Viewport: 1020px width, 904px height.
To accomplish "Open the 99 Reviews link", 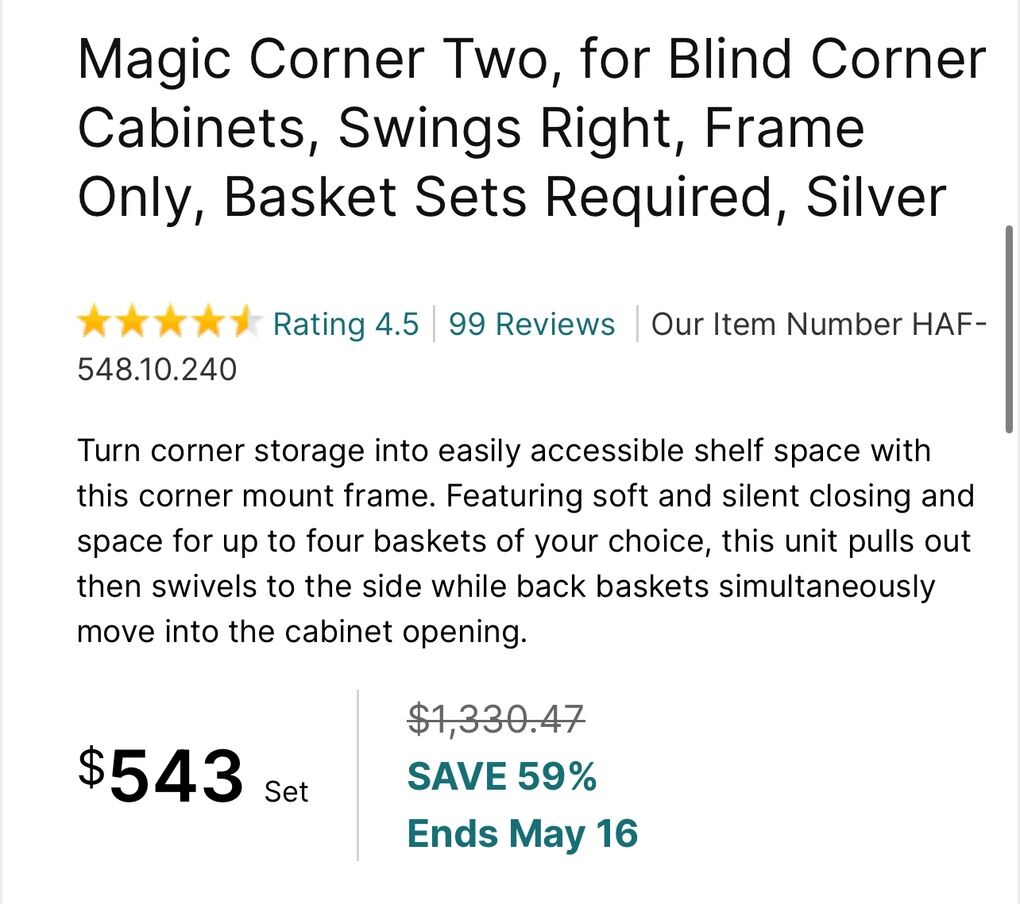I will pos(531,324).
